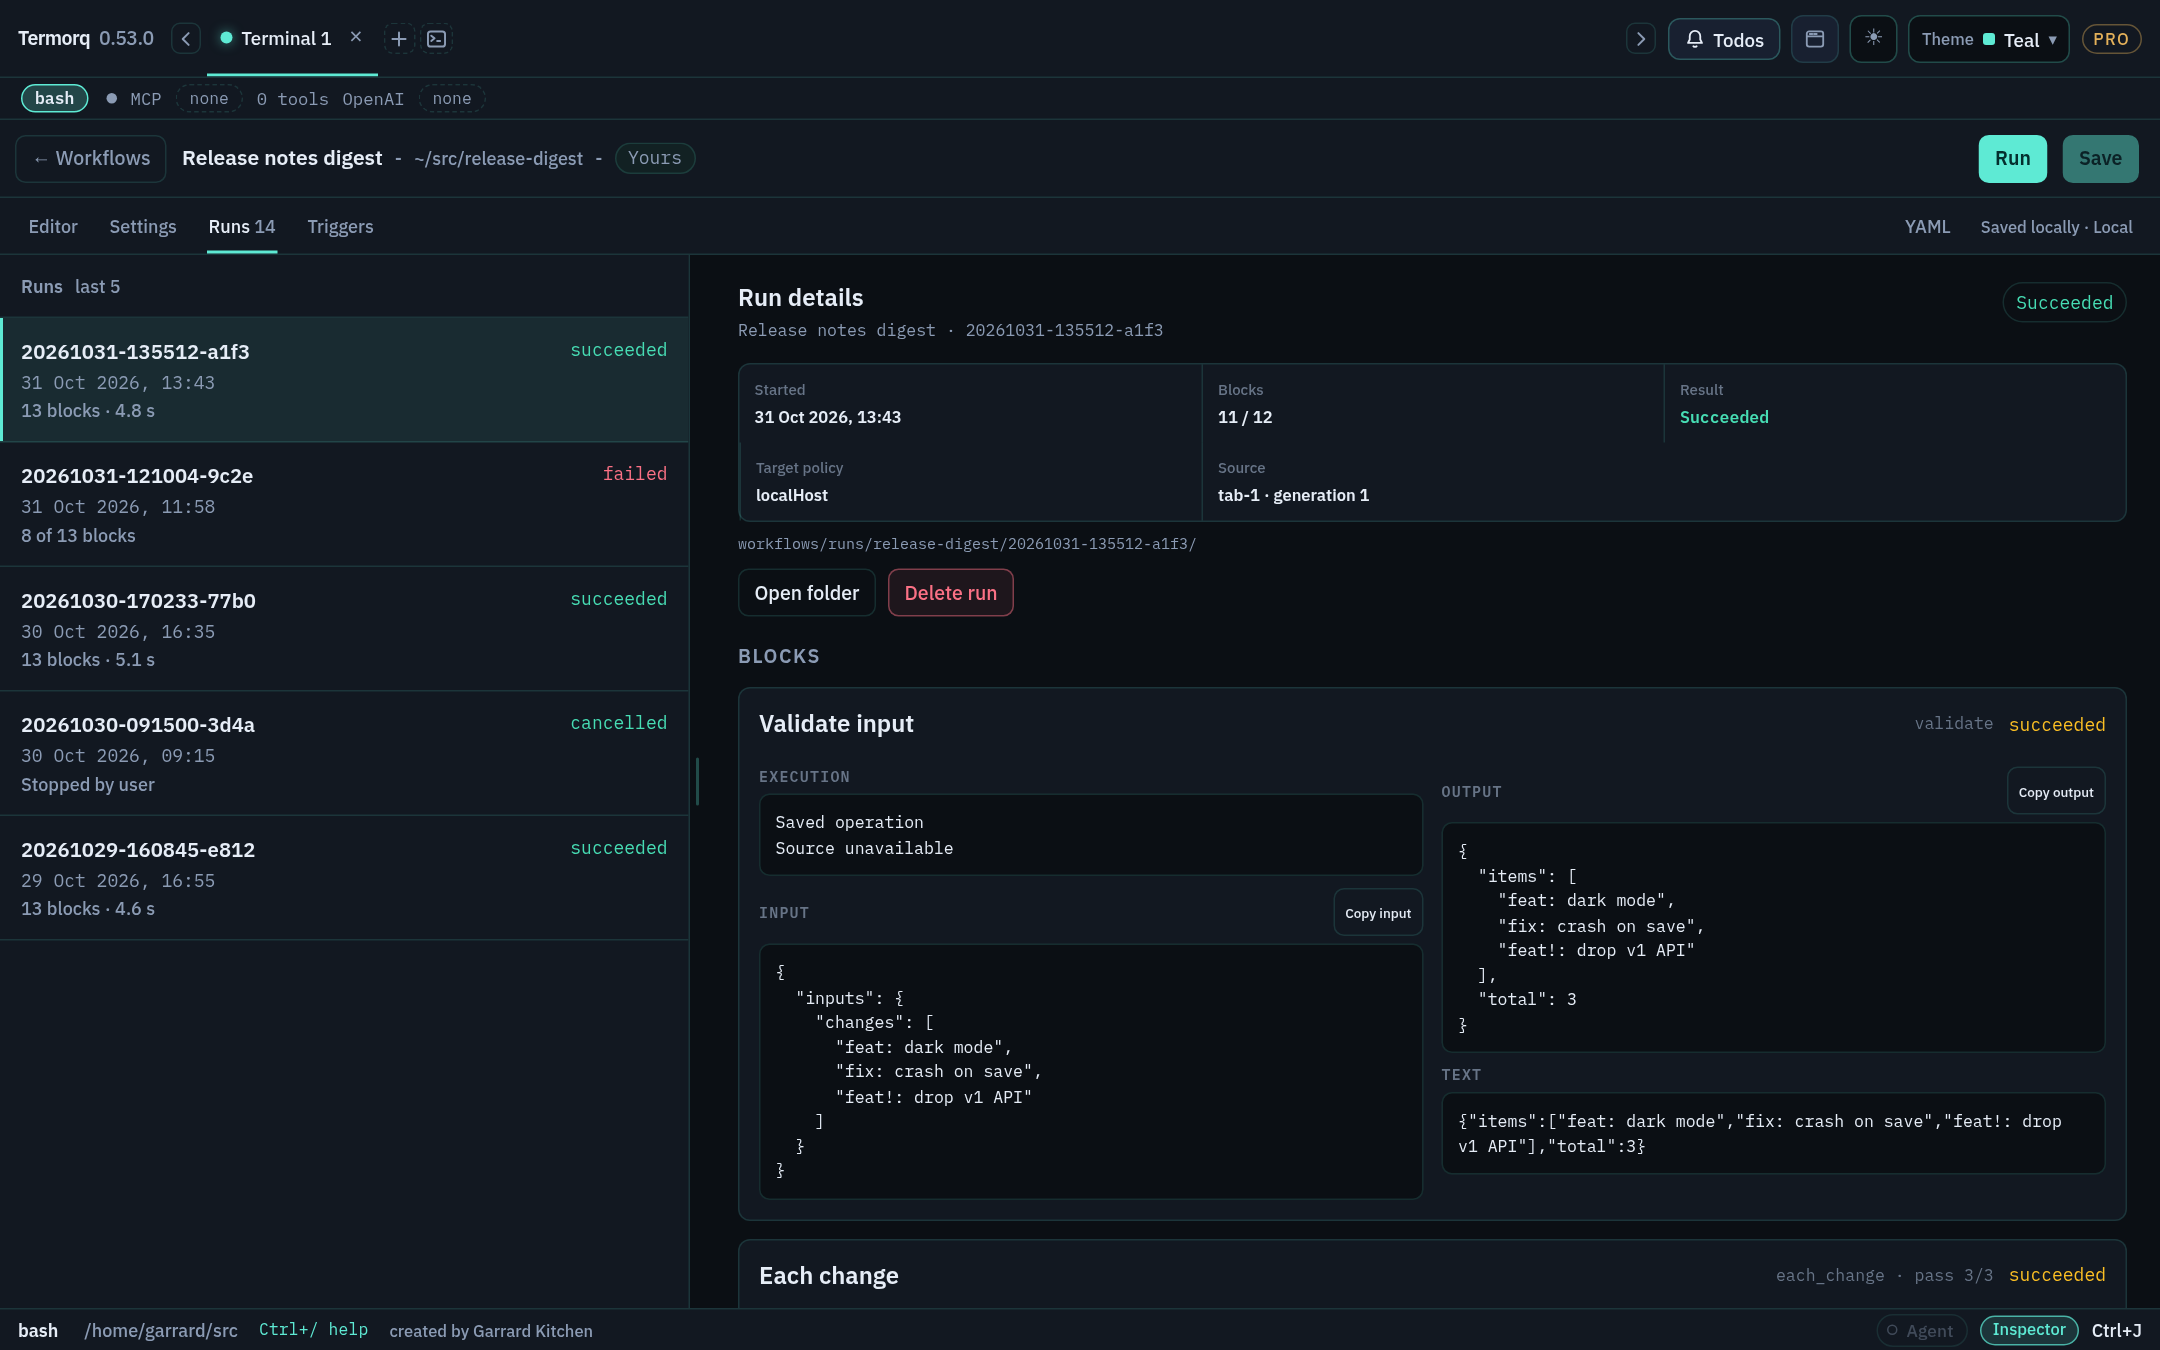Click the back chevron next to Termorq version
This screenshot has width=2160, height=1350.
pos(186,39)
